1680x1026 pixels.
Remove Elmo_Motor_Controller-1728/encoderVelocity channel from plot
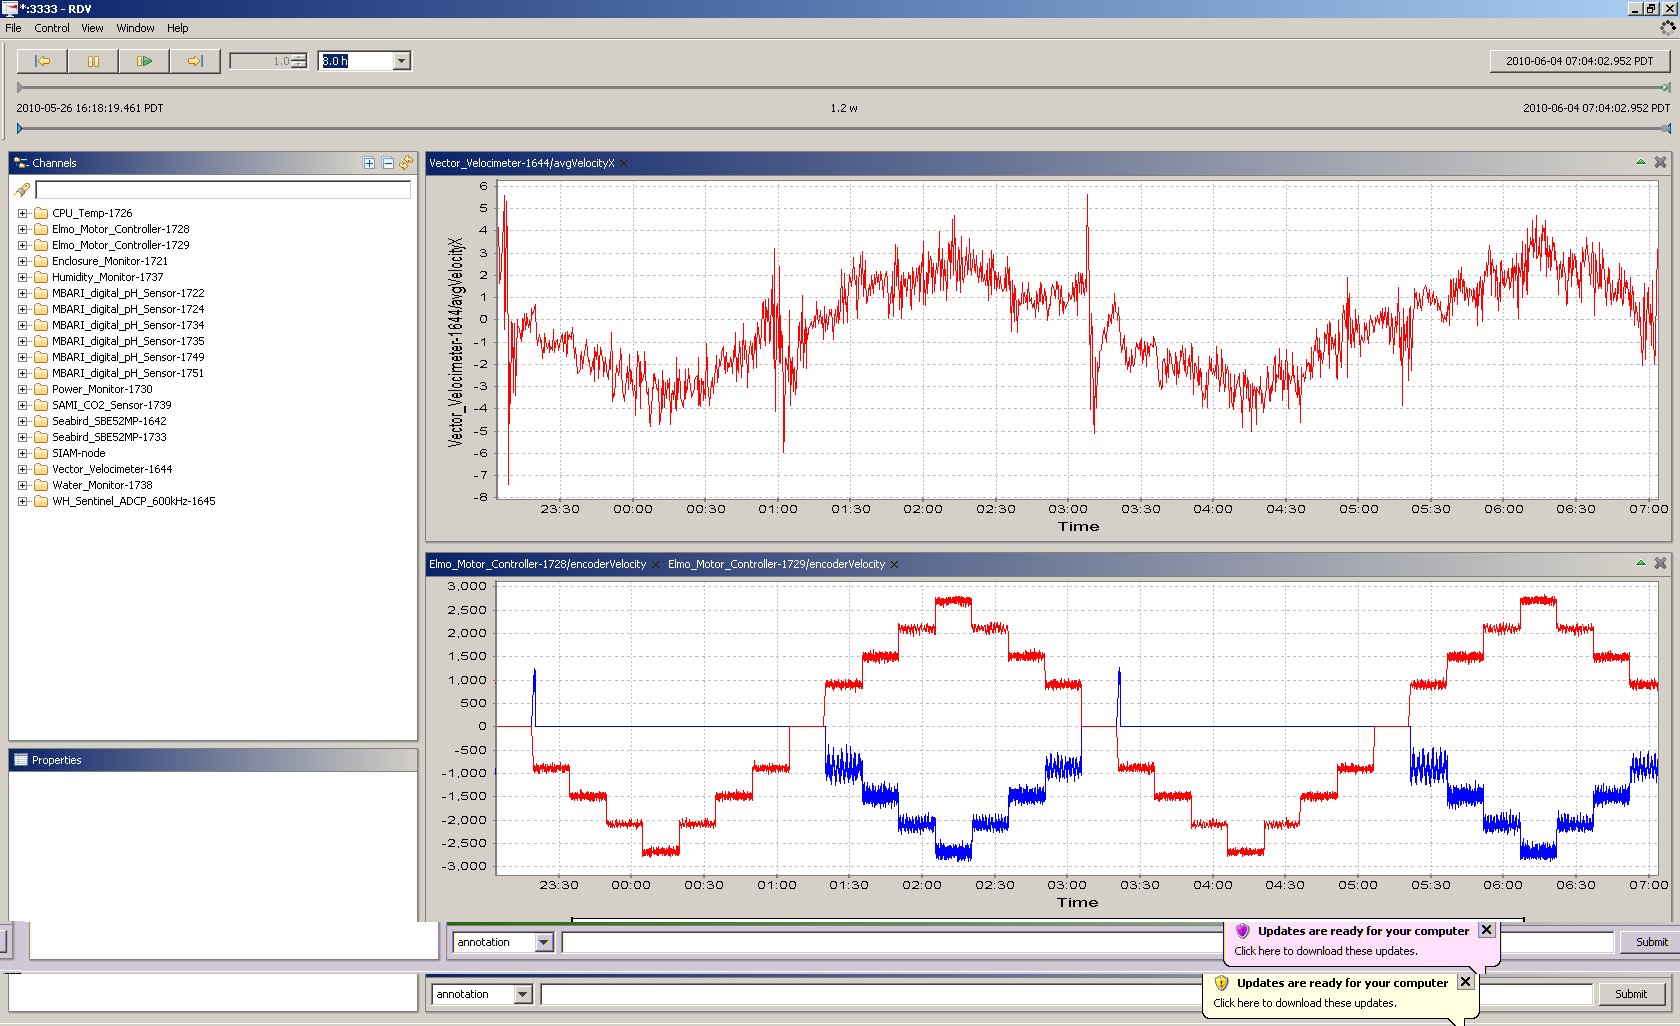tap(656, 565)
